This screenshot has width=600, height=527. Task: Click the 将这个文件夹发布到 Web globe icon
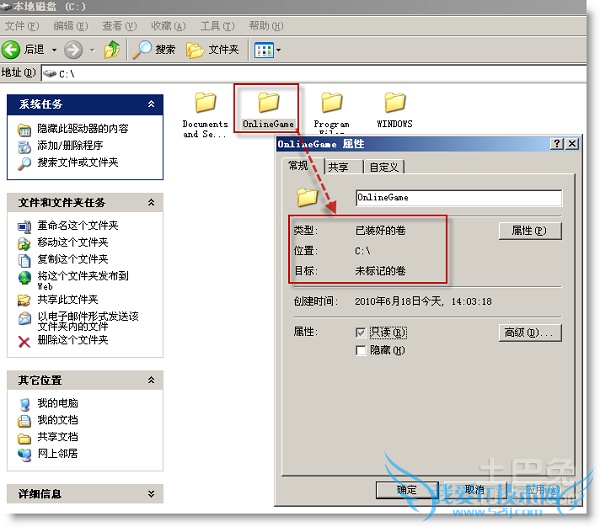coord(24,278)
